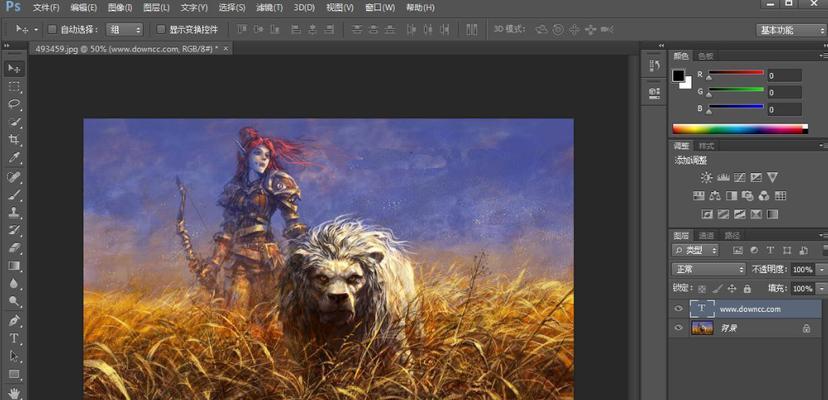Open the 基本功能 workspace dropdown

[x=790, y=30]
